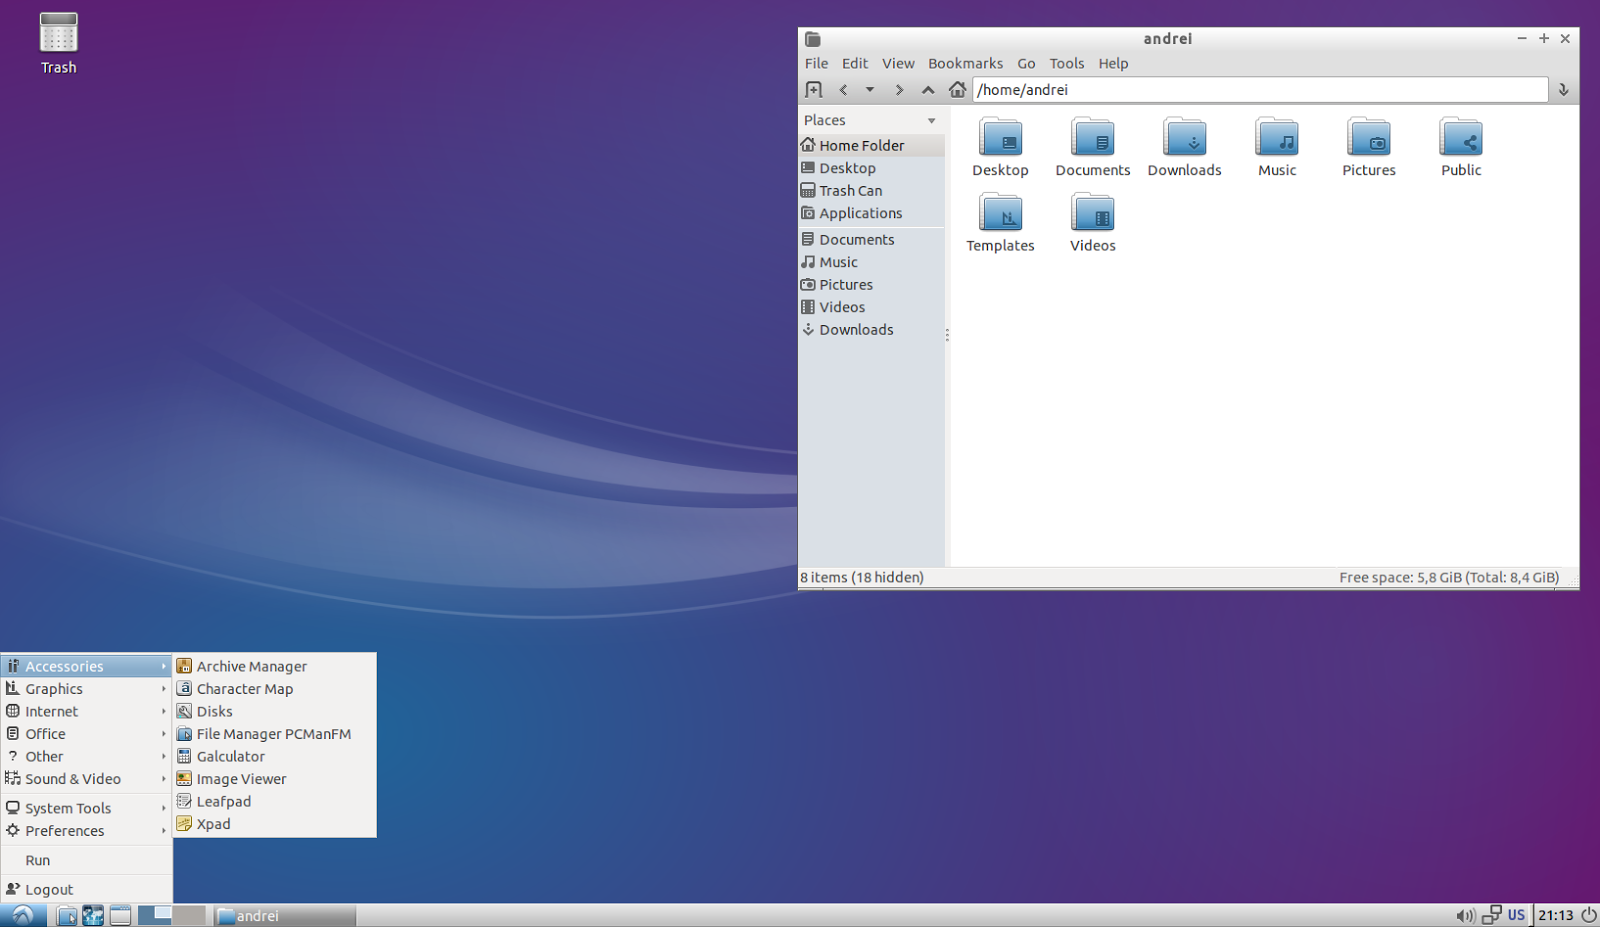Open the Bookmarks menu
1600x927 pixels.
point(965,63)
